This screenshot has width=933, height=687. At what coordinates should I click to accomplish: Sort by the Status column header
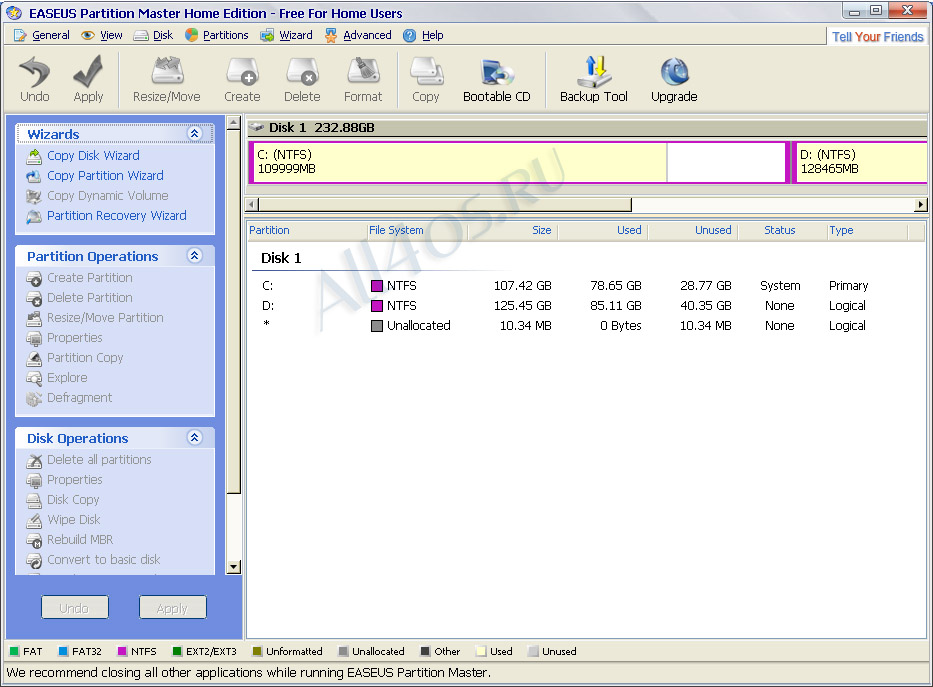[783, 231]
